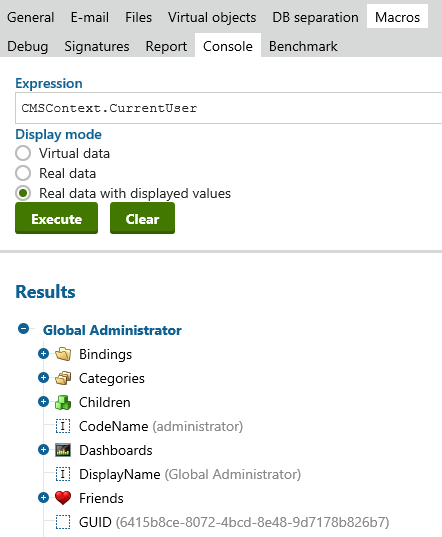Click the Categories stacked folders icon
The image size is (442, 537).
tap(63, 378)
